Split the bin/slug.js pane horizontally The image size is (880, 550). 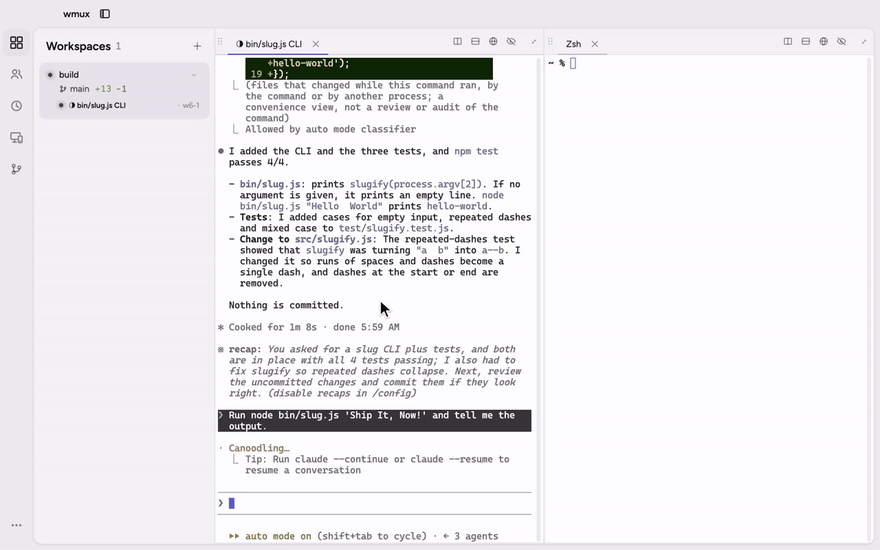point(475,42)
